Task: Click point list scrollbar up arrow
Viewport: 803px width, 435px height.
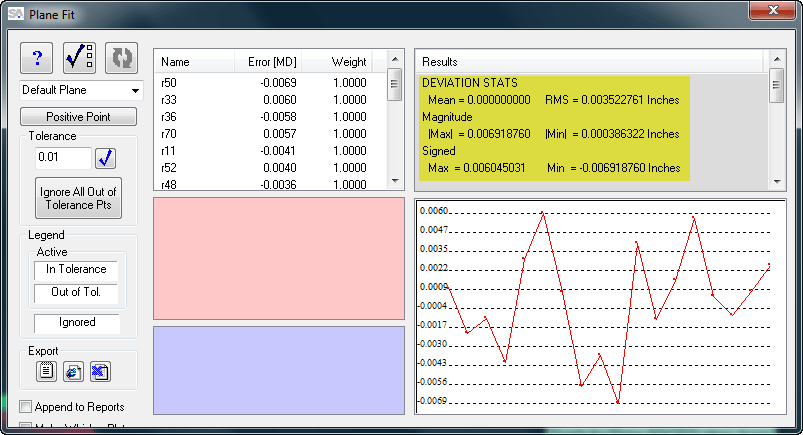Action: (395, 59)
